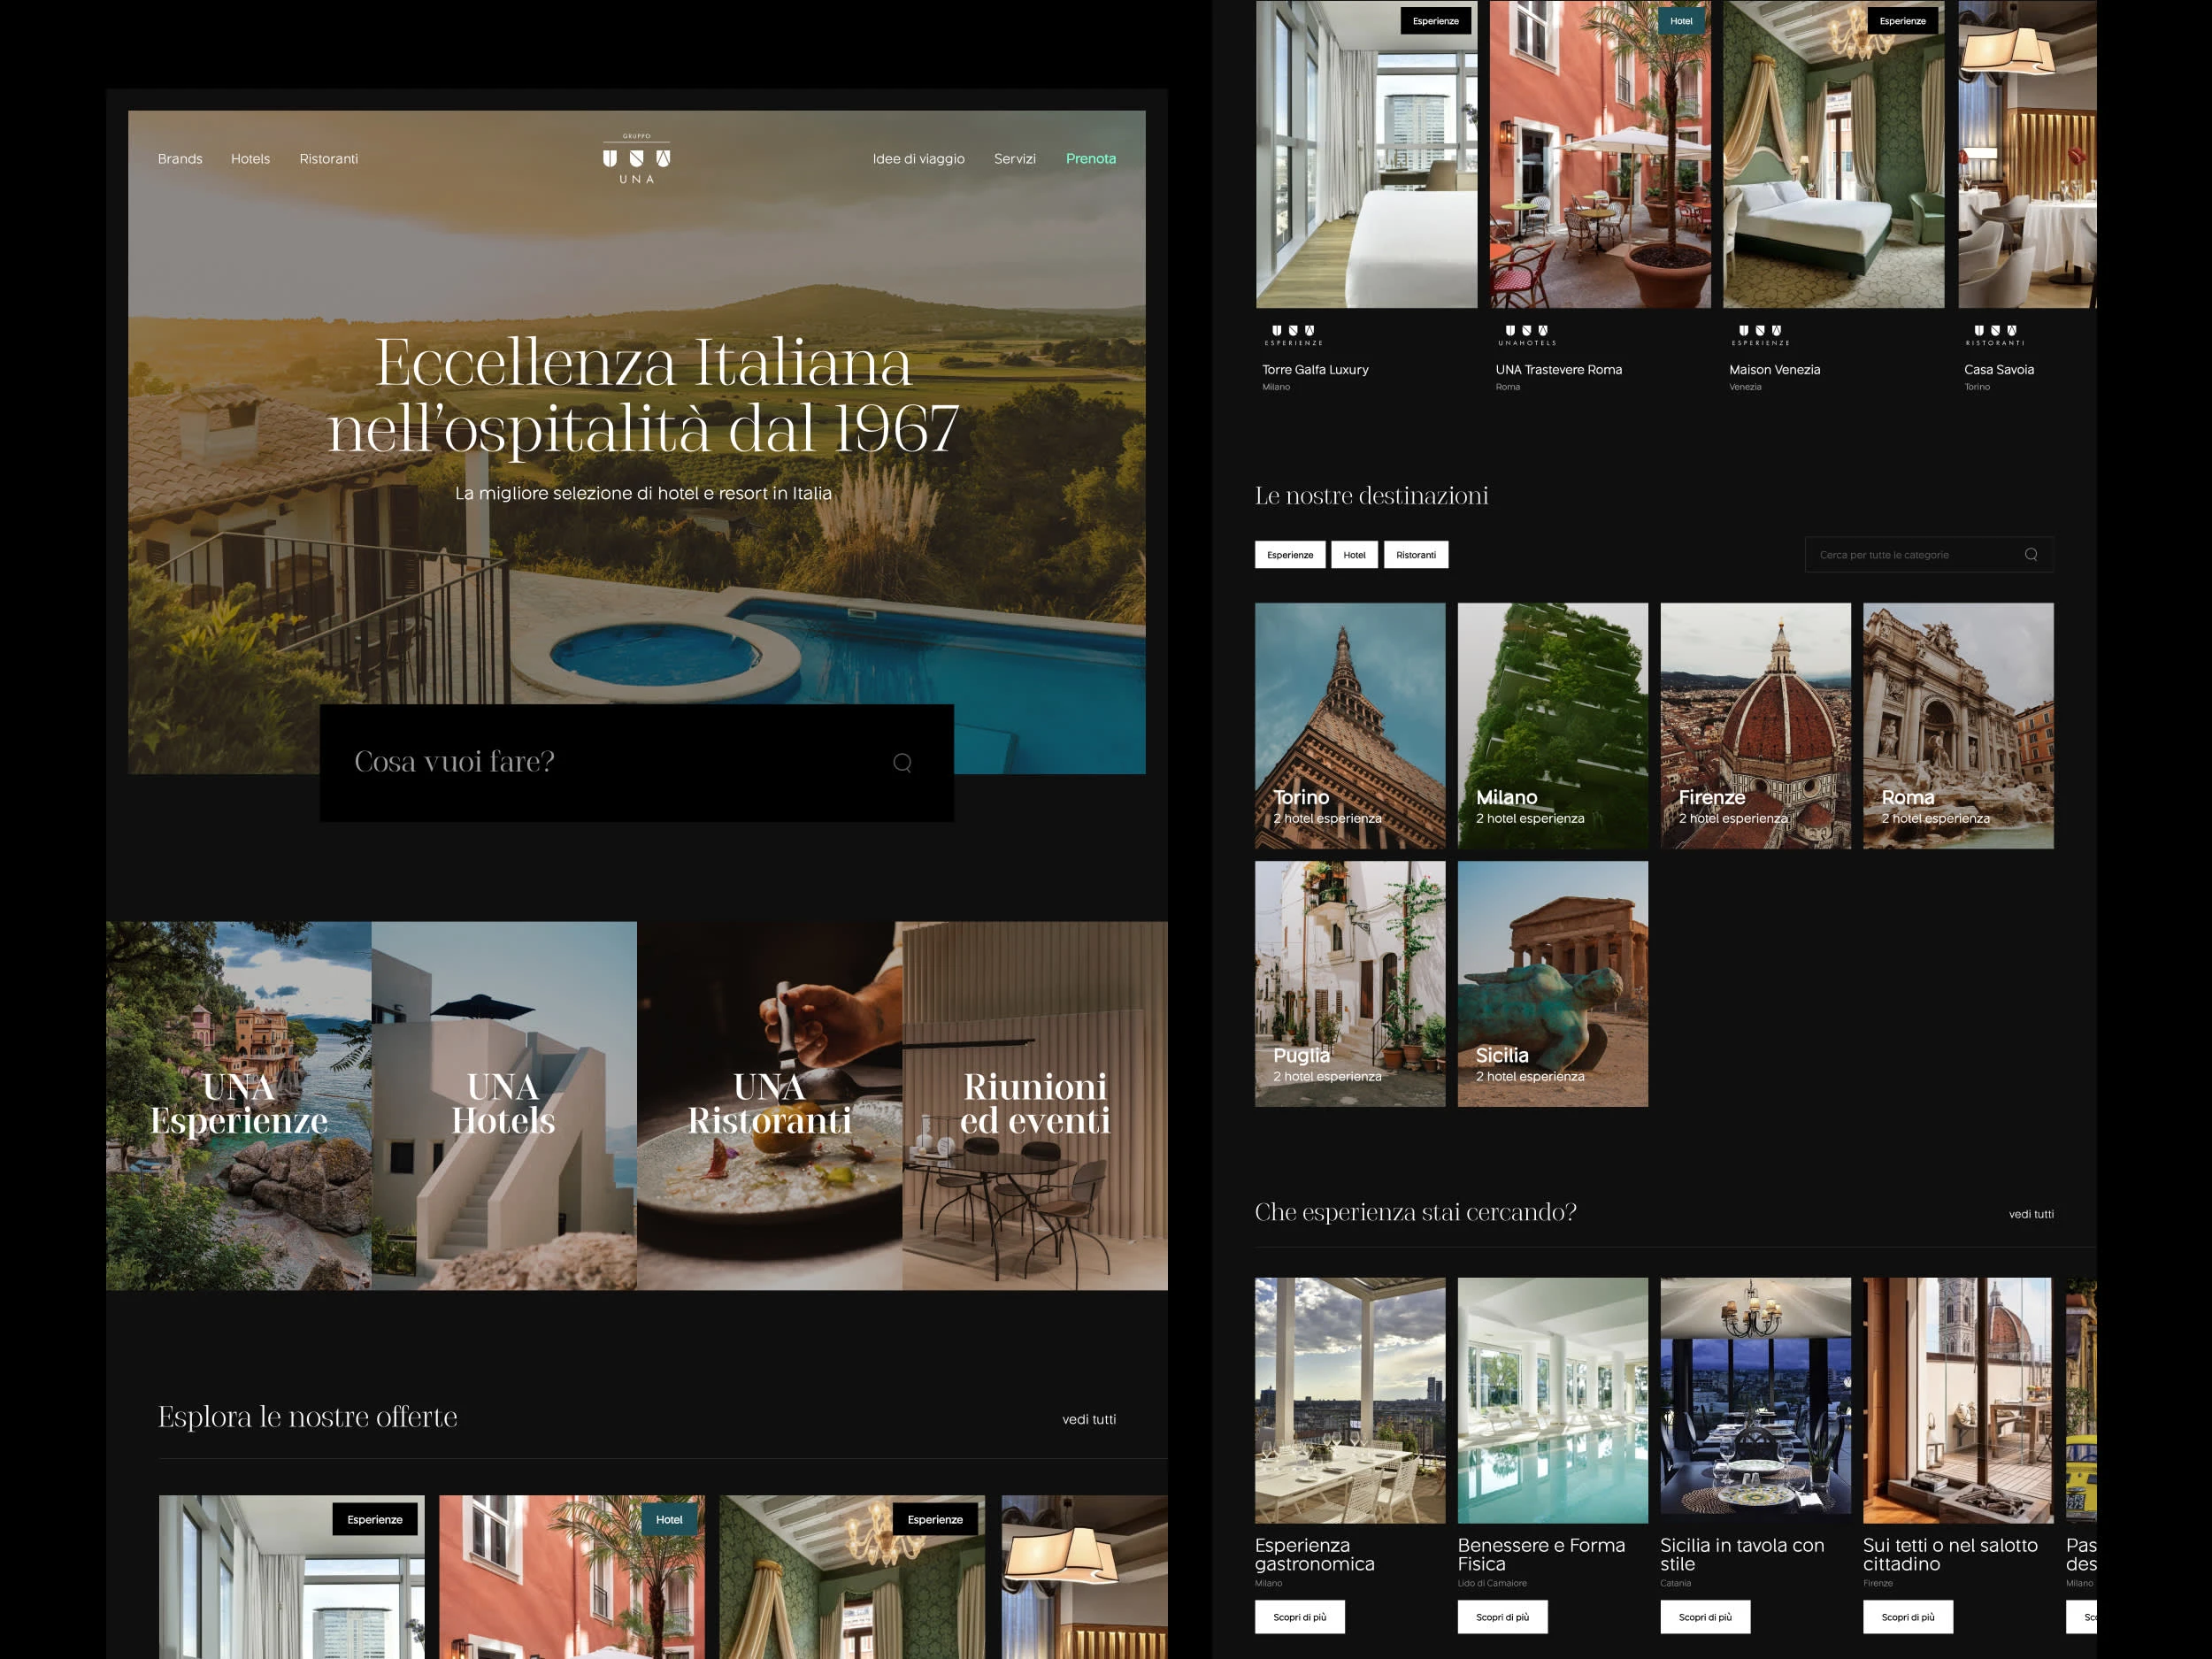Click Esperienze tag on Torre Galfa photo
Screen dimensions: 2212x1659
(x=1435, y=21)
